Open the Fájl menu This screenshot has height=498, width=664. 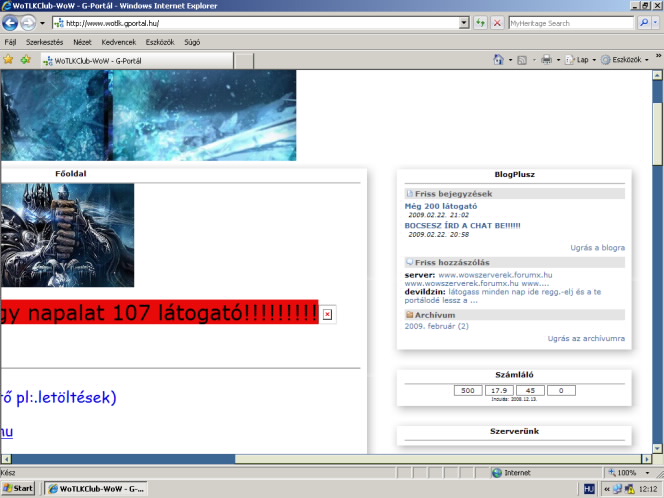(x=10, y=42)
